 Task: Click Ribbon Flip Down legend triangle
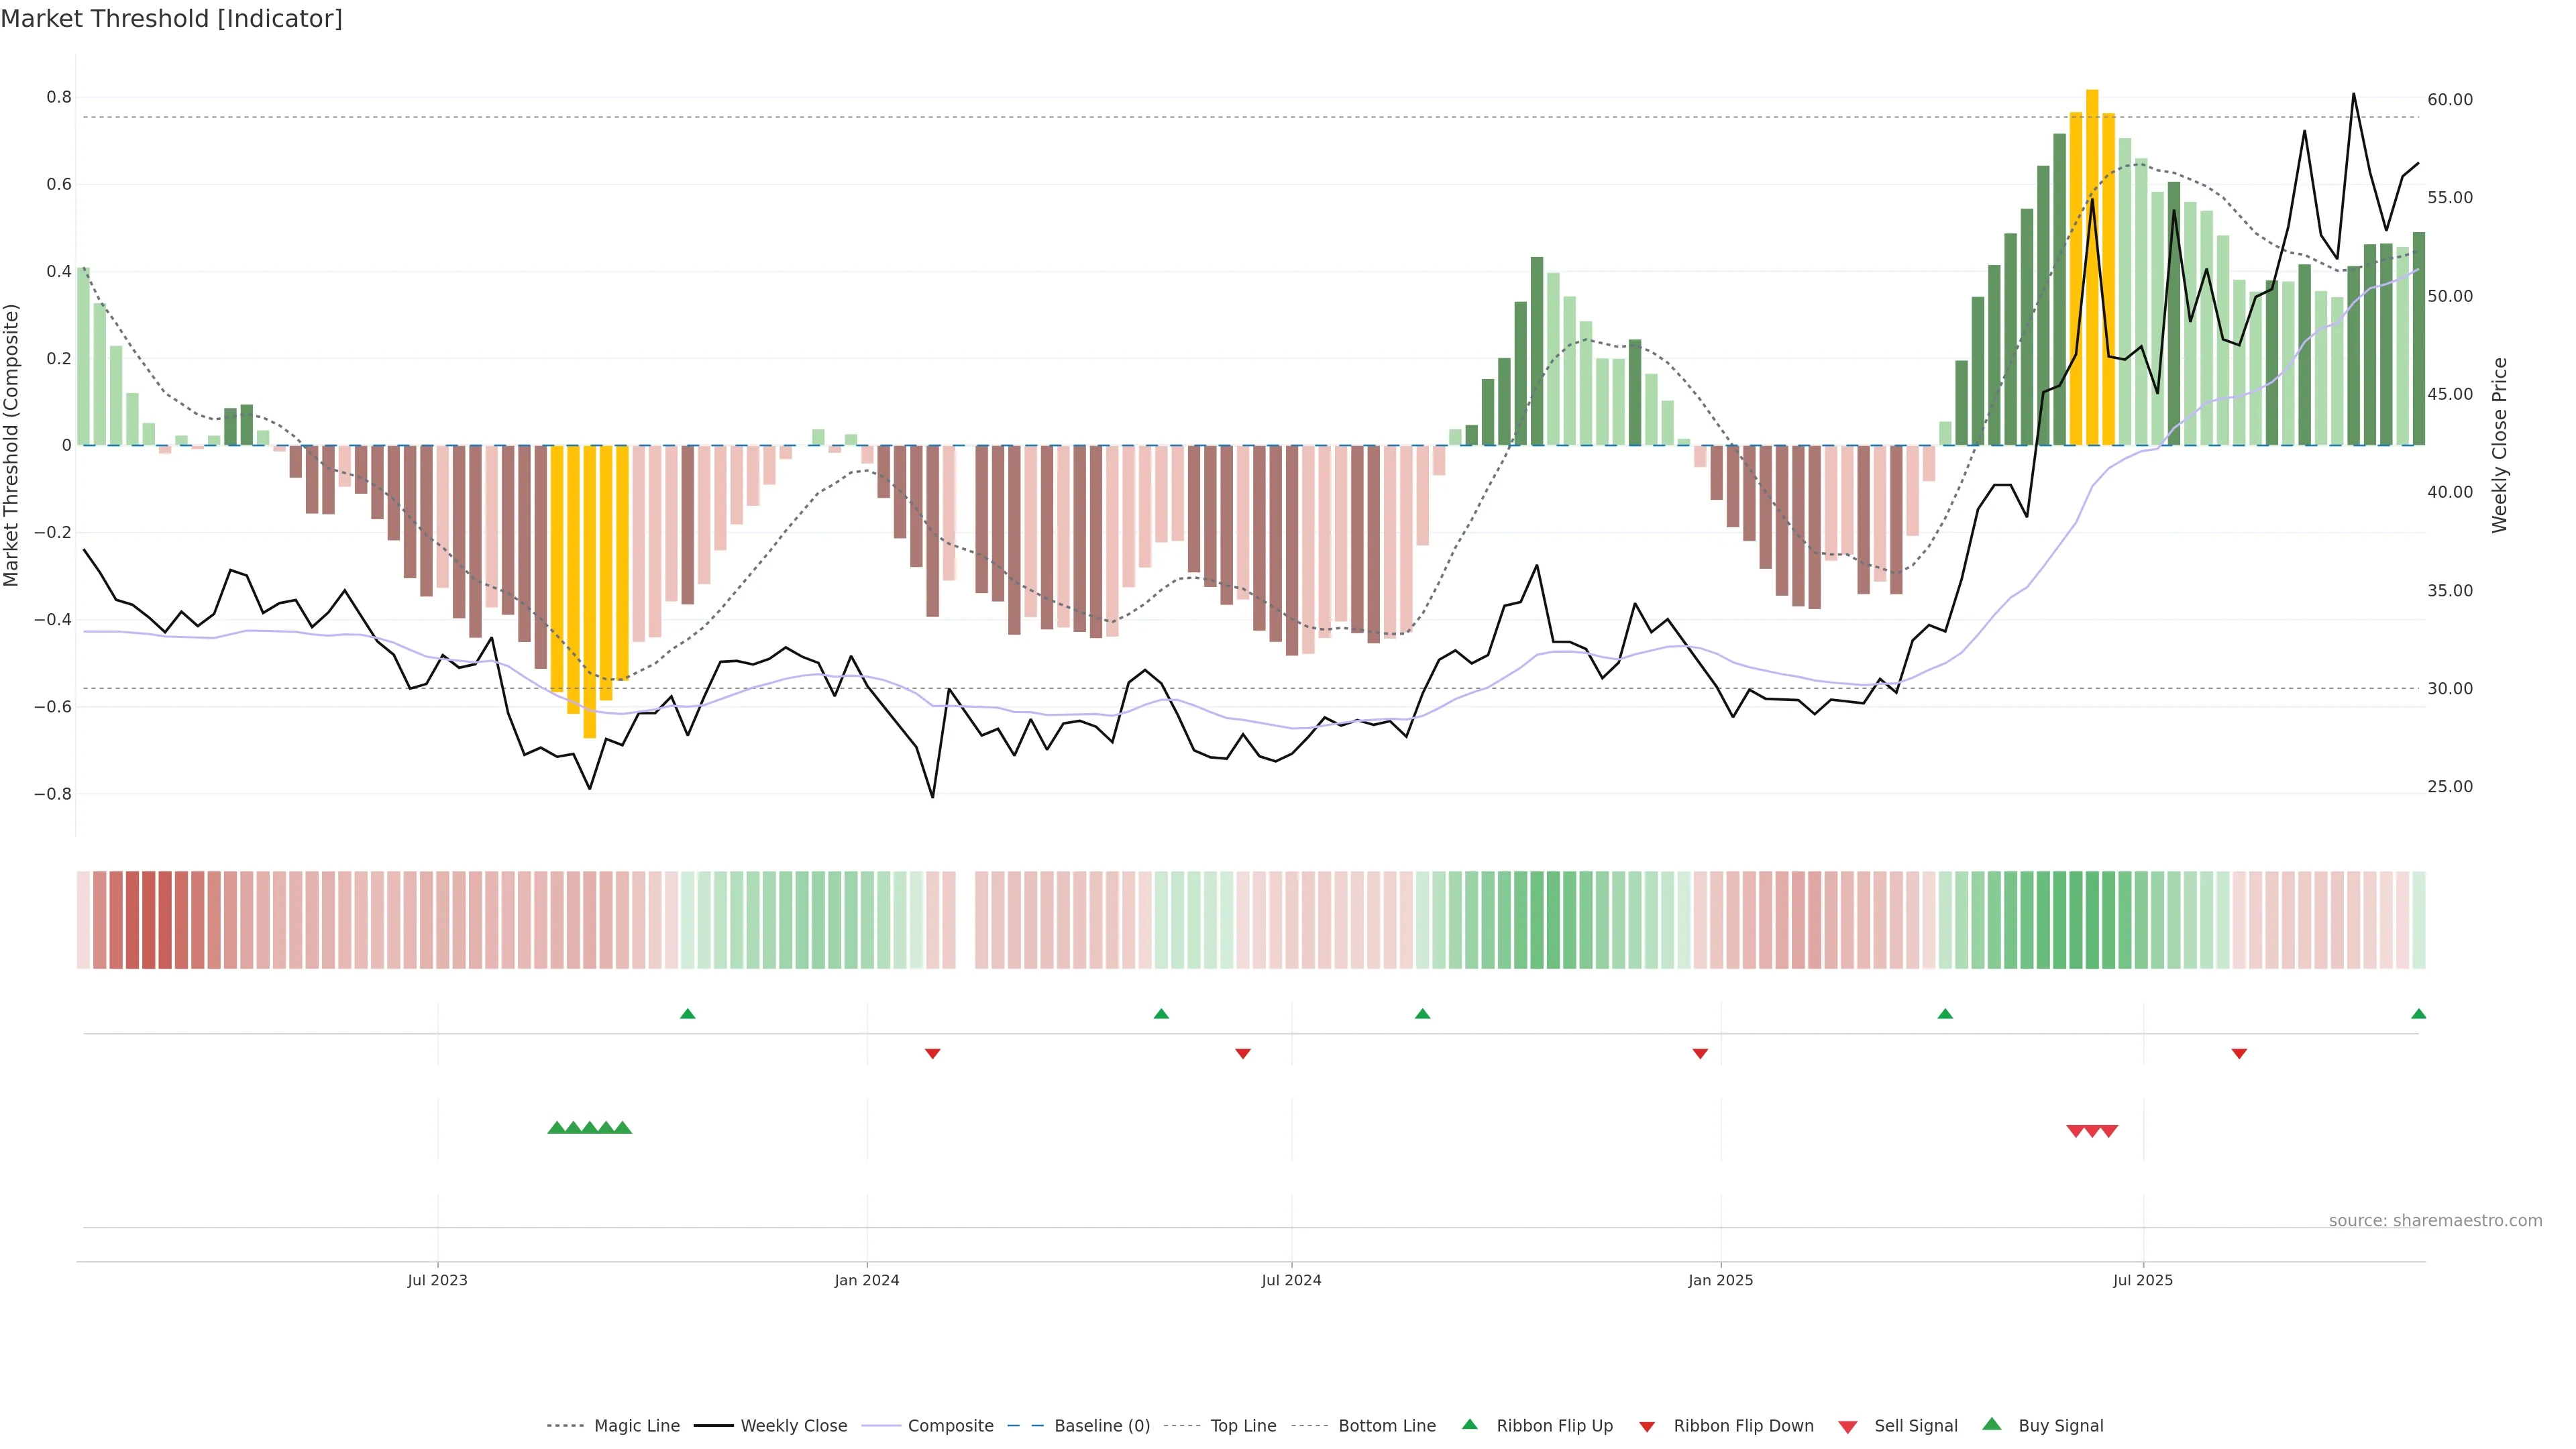point(1647,1427)
